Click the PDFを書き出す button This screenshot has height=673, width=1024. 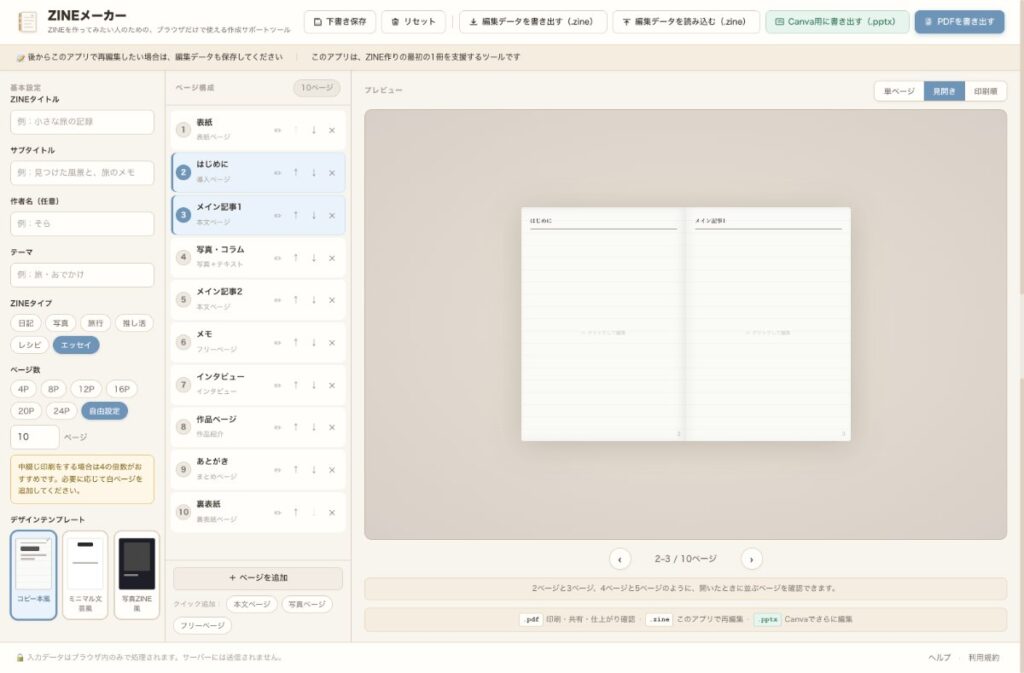pos(959,22)
